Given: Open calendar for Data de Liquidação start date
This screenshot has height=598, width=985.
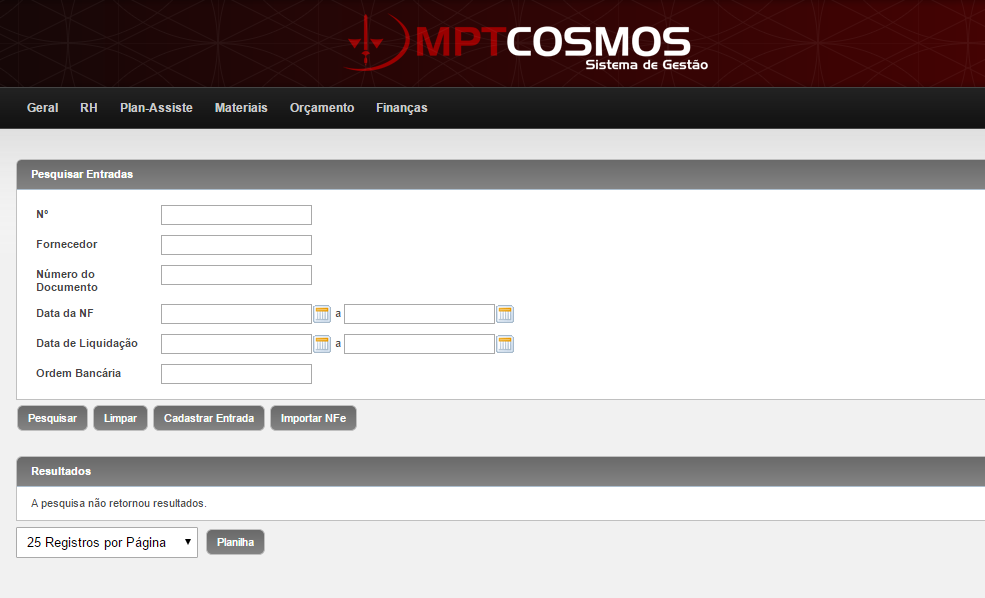Looking at the screenshot, I should (x=322, y=344).
